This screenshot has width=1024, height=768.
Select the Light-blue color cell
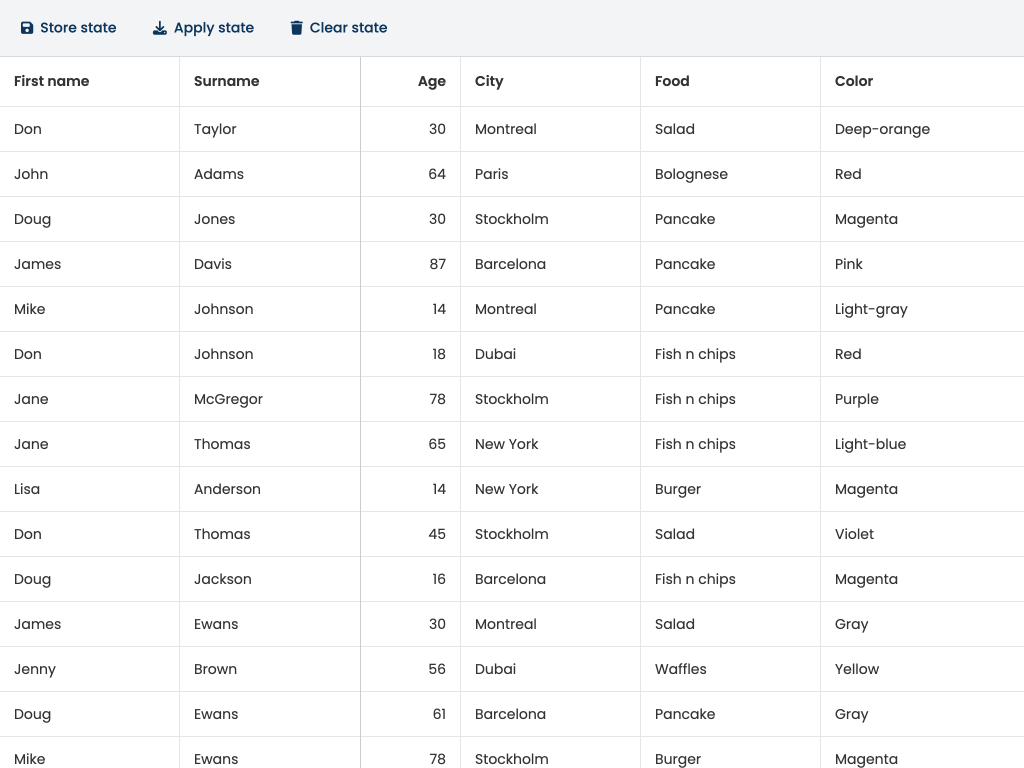point(870,444)
